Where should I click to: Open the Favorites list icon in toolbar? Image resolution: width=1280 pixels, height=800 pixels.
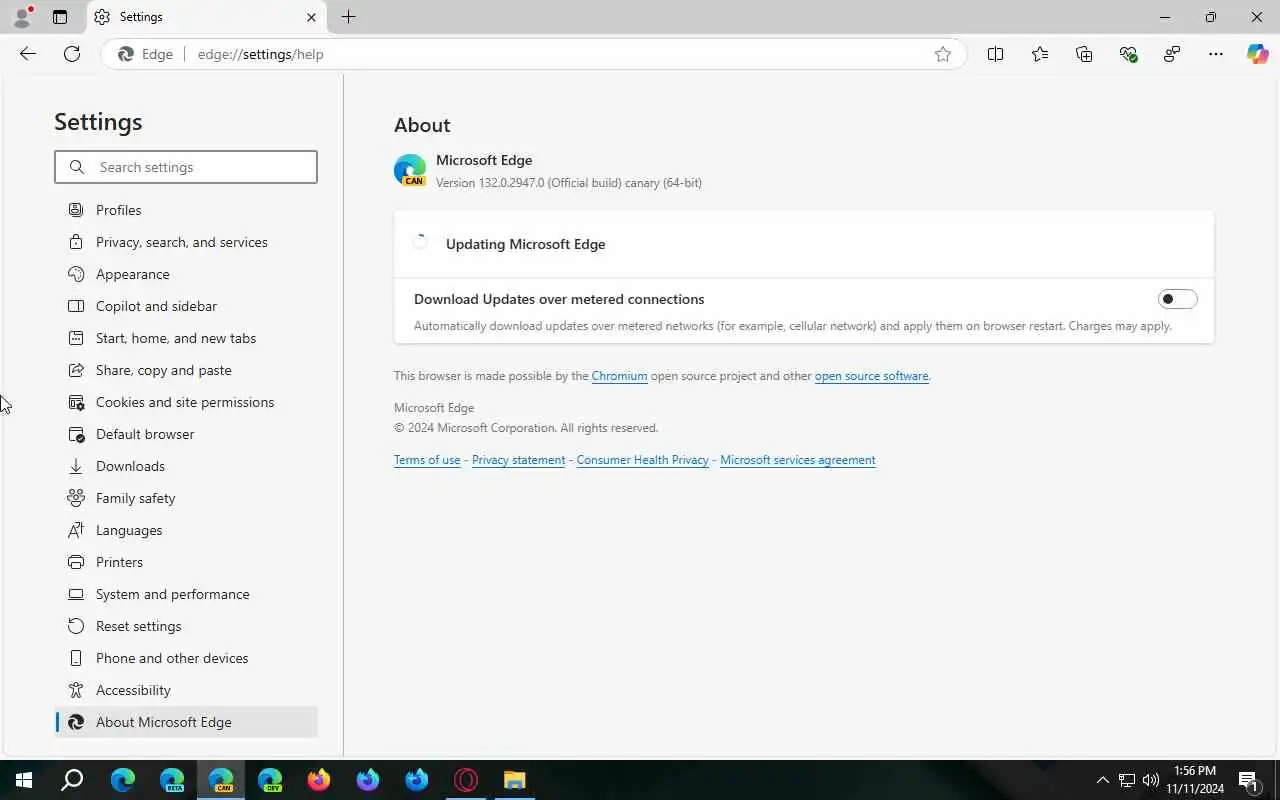[1040, 54]
